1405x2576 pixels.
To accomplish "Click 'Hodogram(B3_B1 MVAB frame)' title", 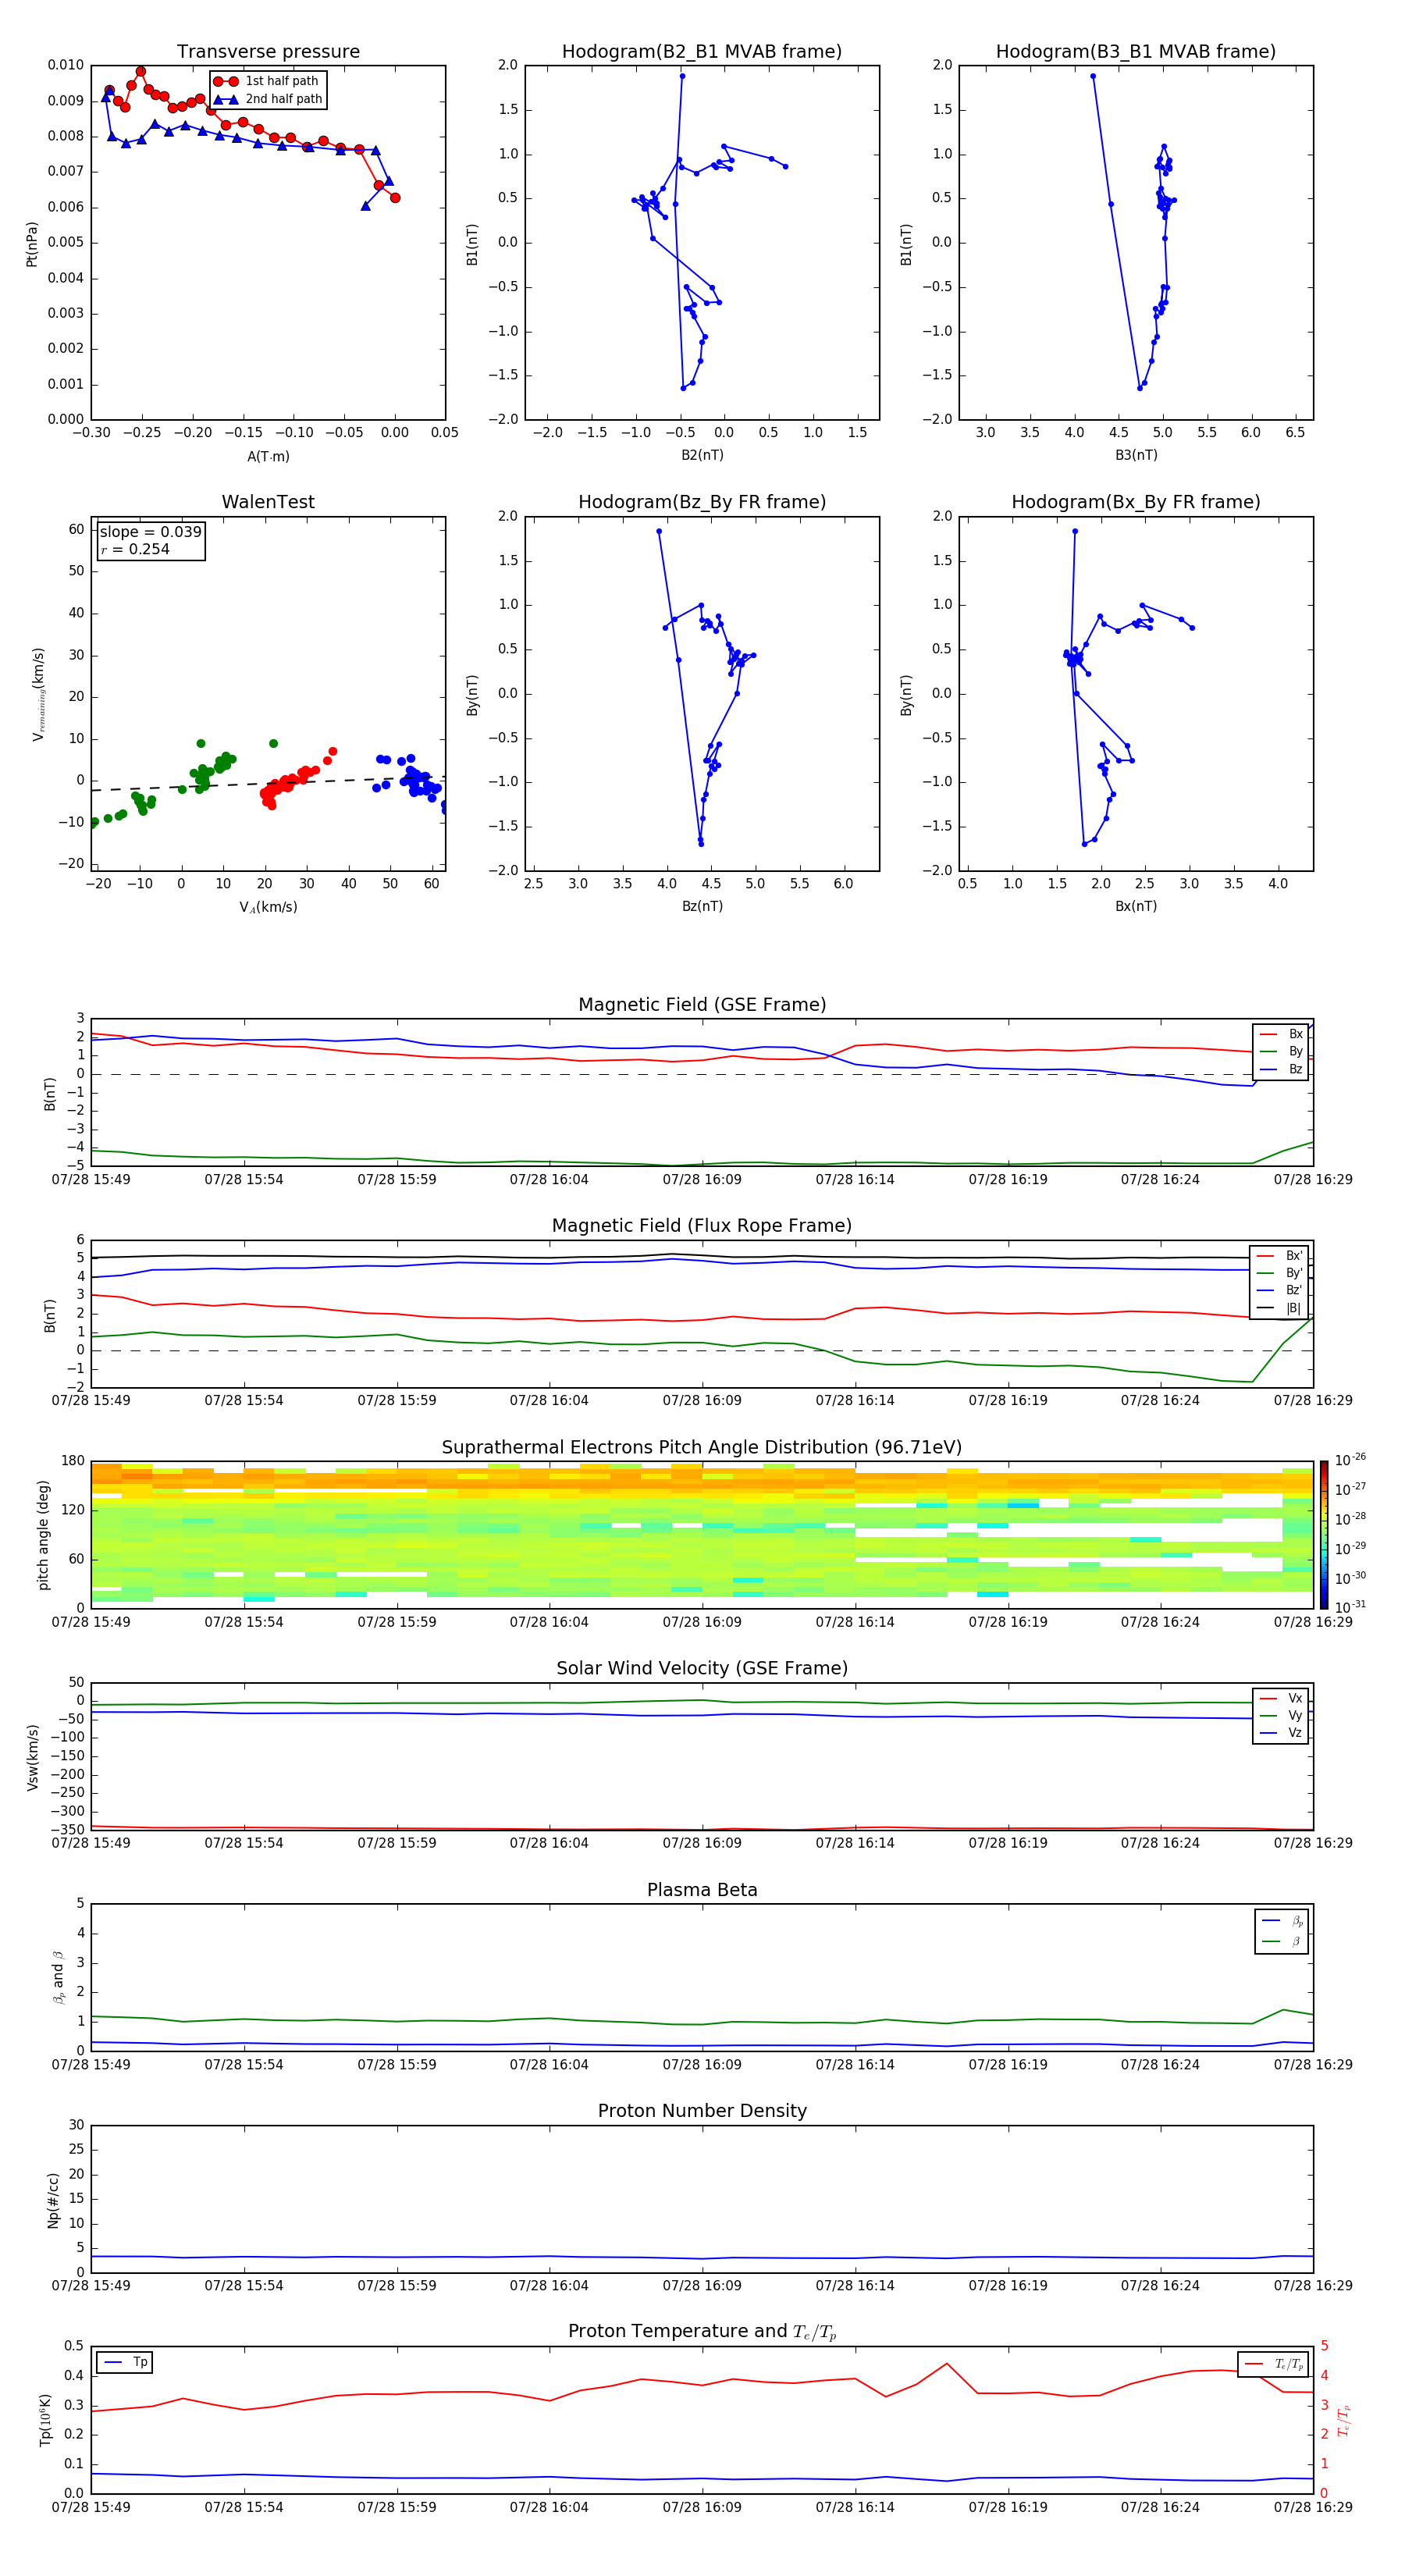I will (x=1136, y=52).
